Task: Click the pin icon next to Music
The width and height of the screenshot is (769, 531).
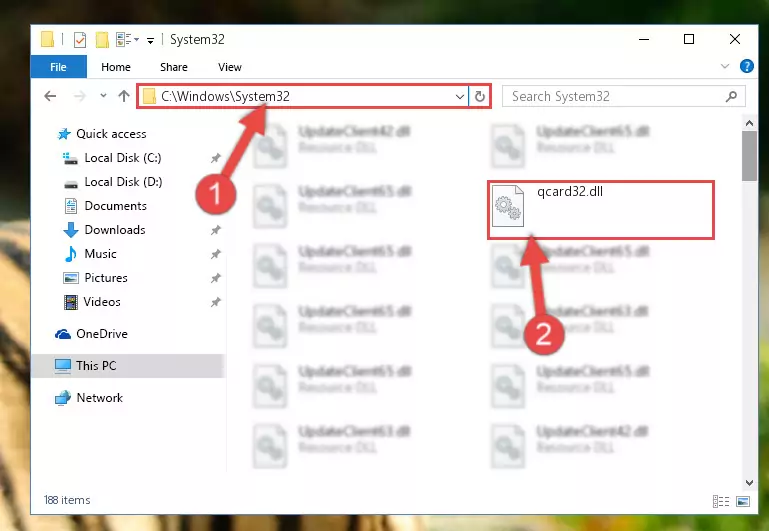Action: (215, 254)
